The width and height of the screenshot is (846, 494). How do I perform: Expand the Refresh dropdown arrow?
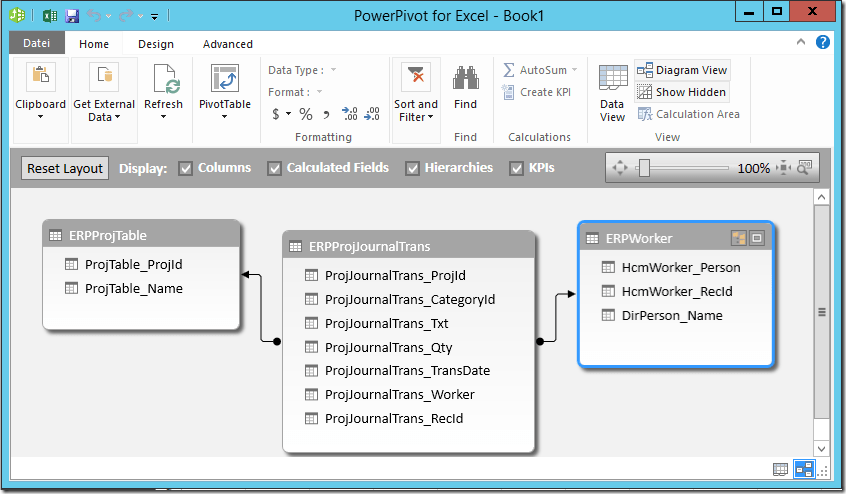[163, 117]
